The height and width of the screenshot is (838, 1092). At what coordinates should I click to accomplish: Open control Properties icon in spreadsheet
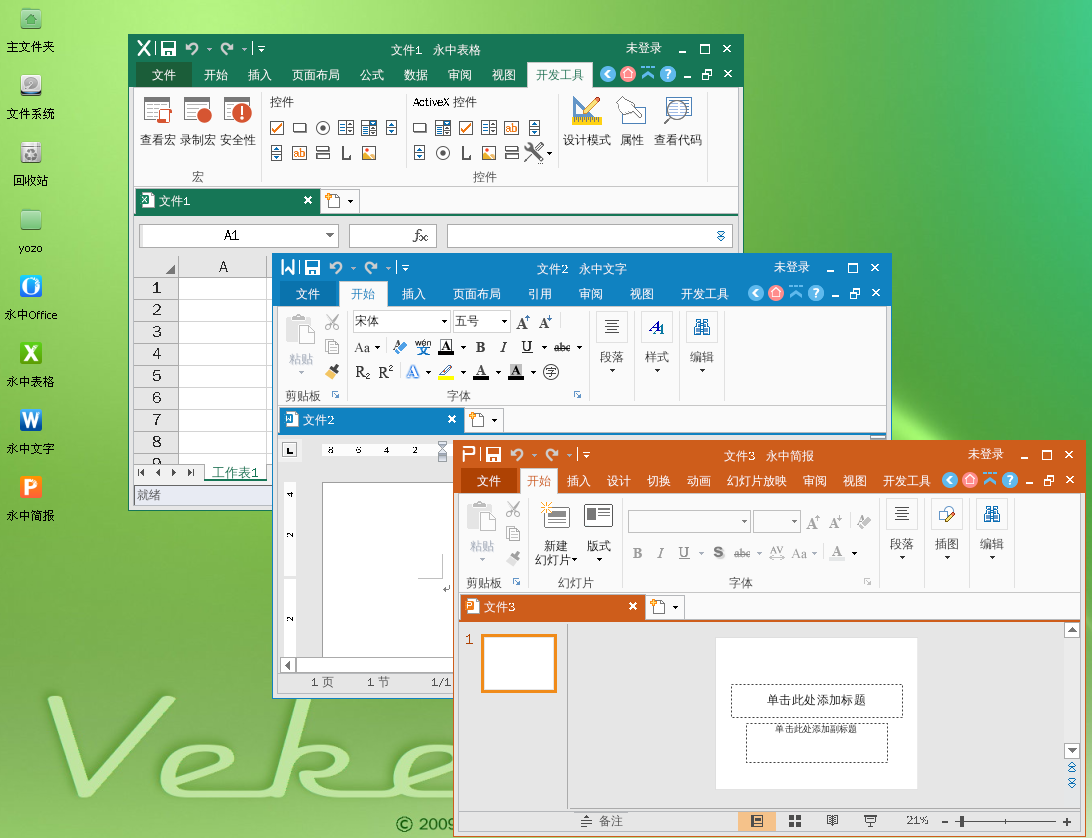pyautogui.click(x=632, y=121)
